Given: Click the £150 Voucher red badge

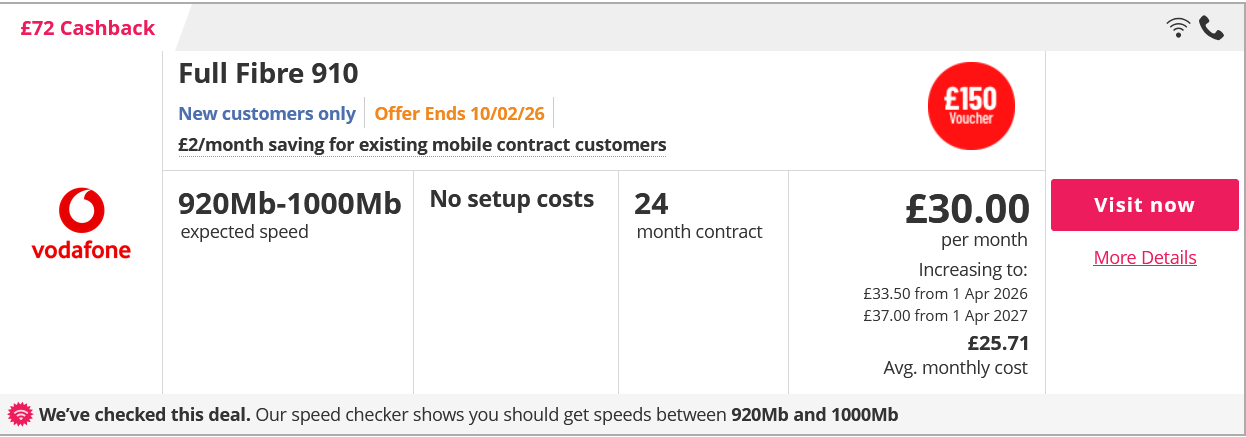Looking at the screenshot, I should [970, 105].
